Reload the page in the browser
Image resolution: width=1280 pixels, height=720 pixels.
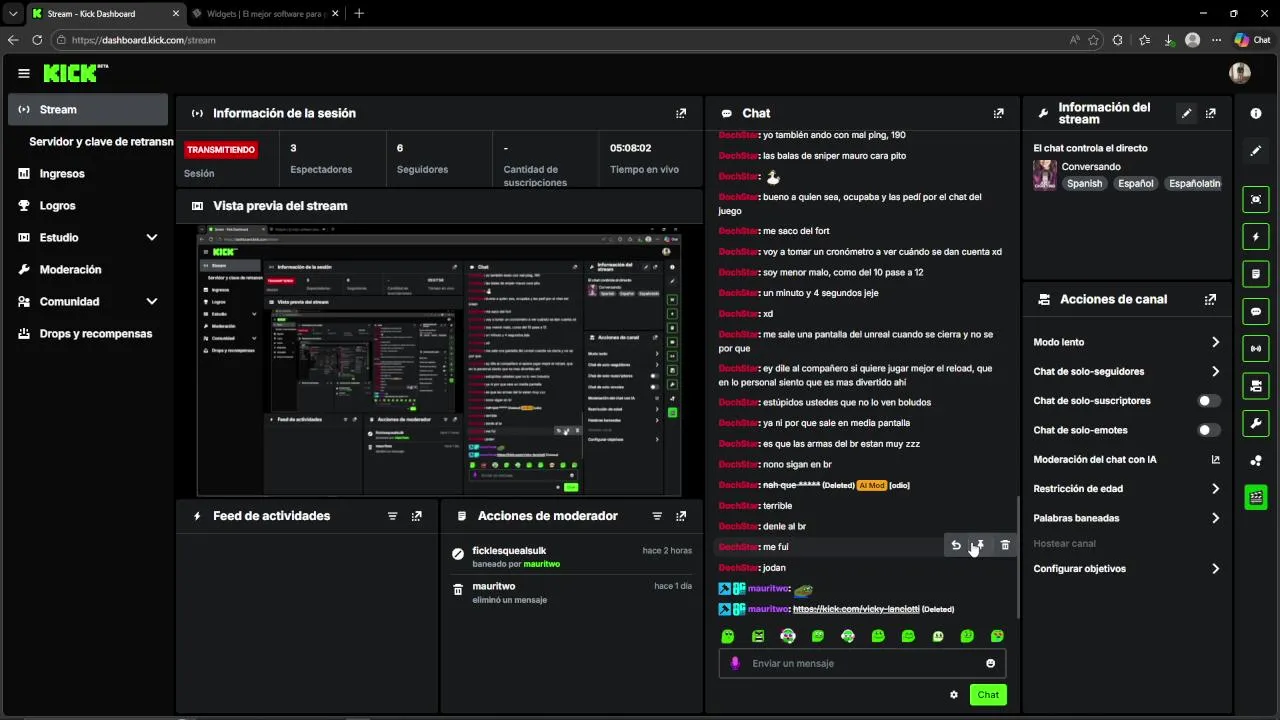pyautogui.click(x=37, y=40)
